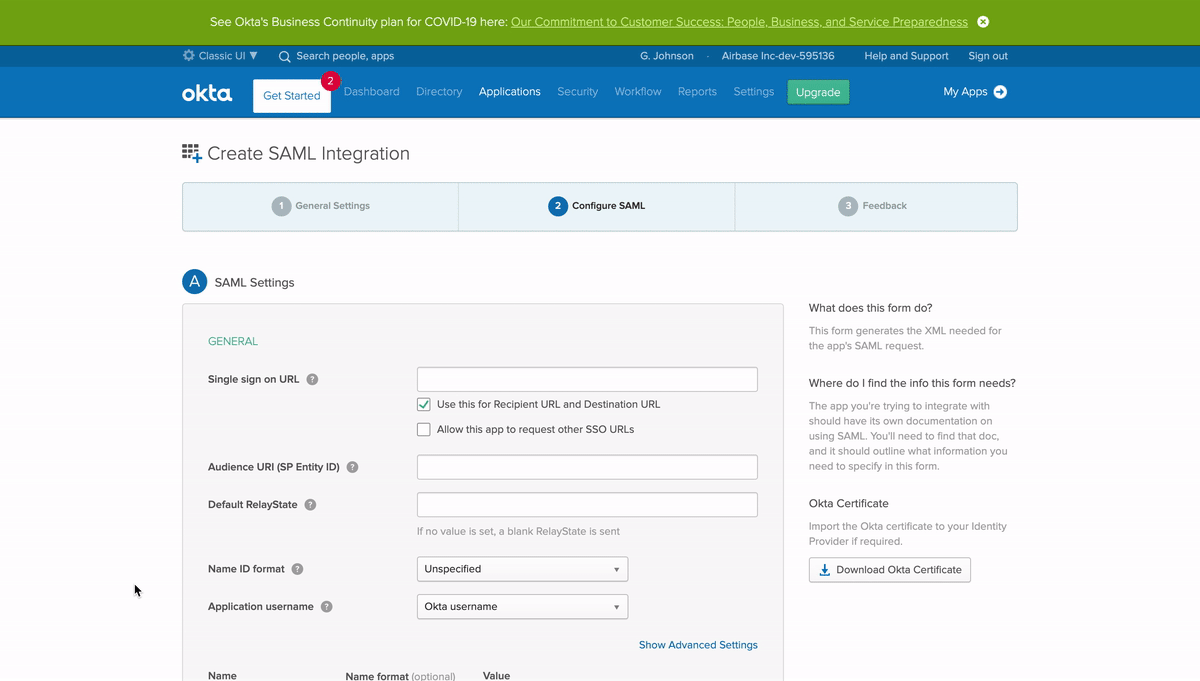The image size is (1200, 681).
Task: Click the Sign out link
Action: point(988,56)
